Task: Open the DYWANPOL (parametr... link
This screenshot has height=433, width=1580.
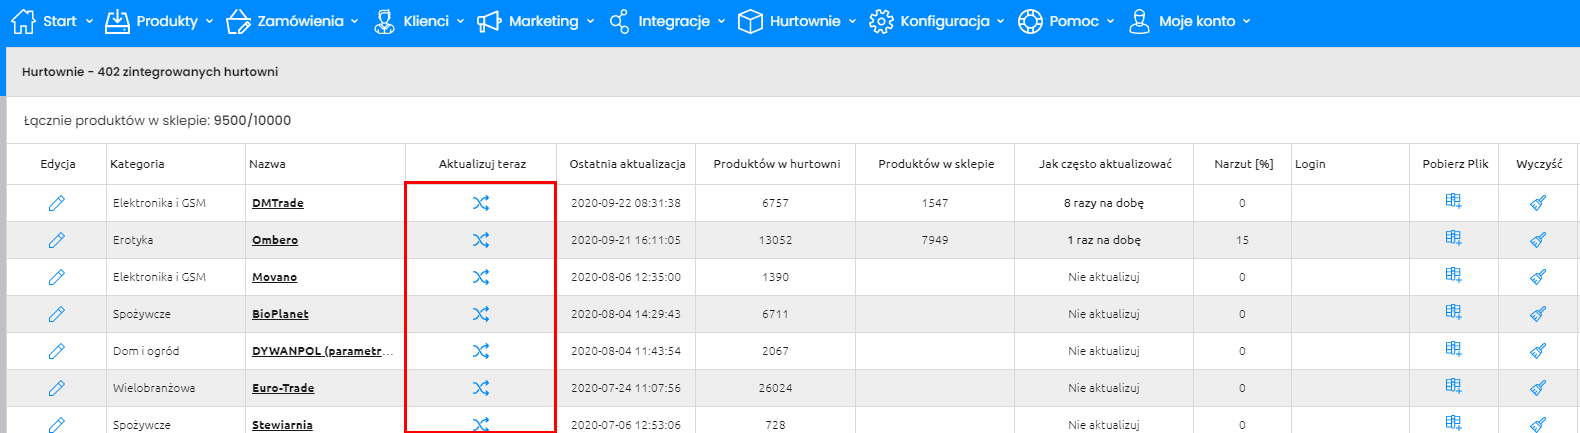Action: point(322,351)
